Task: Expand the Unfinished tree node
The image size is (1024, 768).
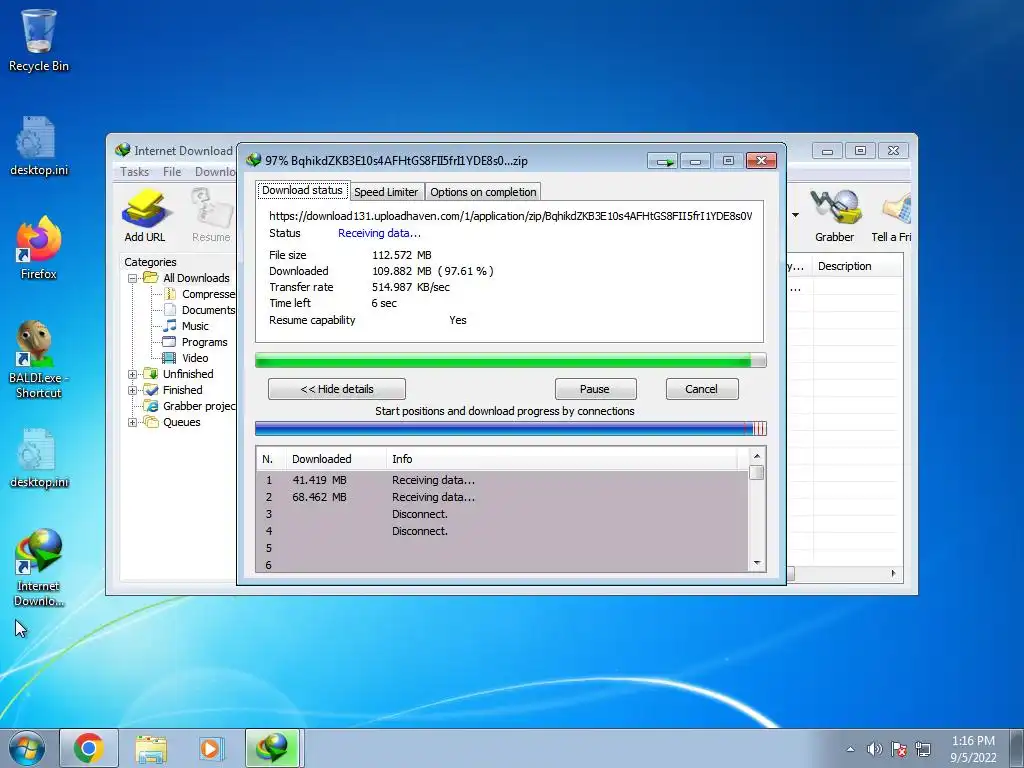Action: pos(133,374)
